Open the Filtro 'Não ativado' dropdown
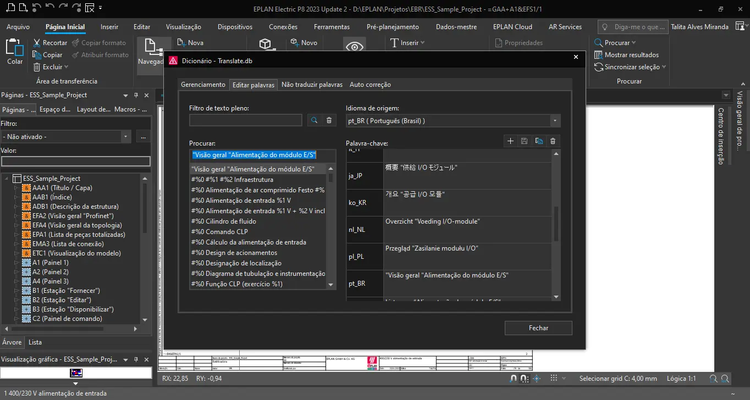The image size is (750, 400). (x=127, y=135)
